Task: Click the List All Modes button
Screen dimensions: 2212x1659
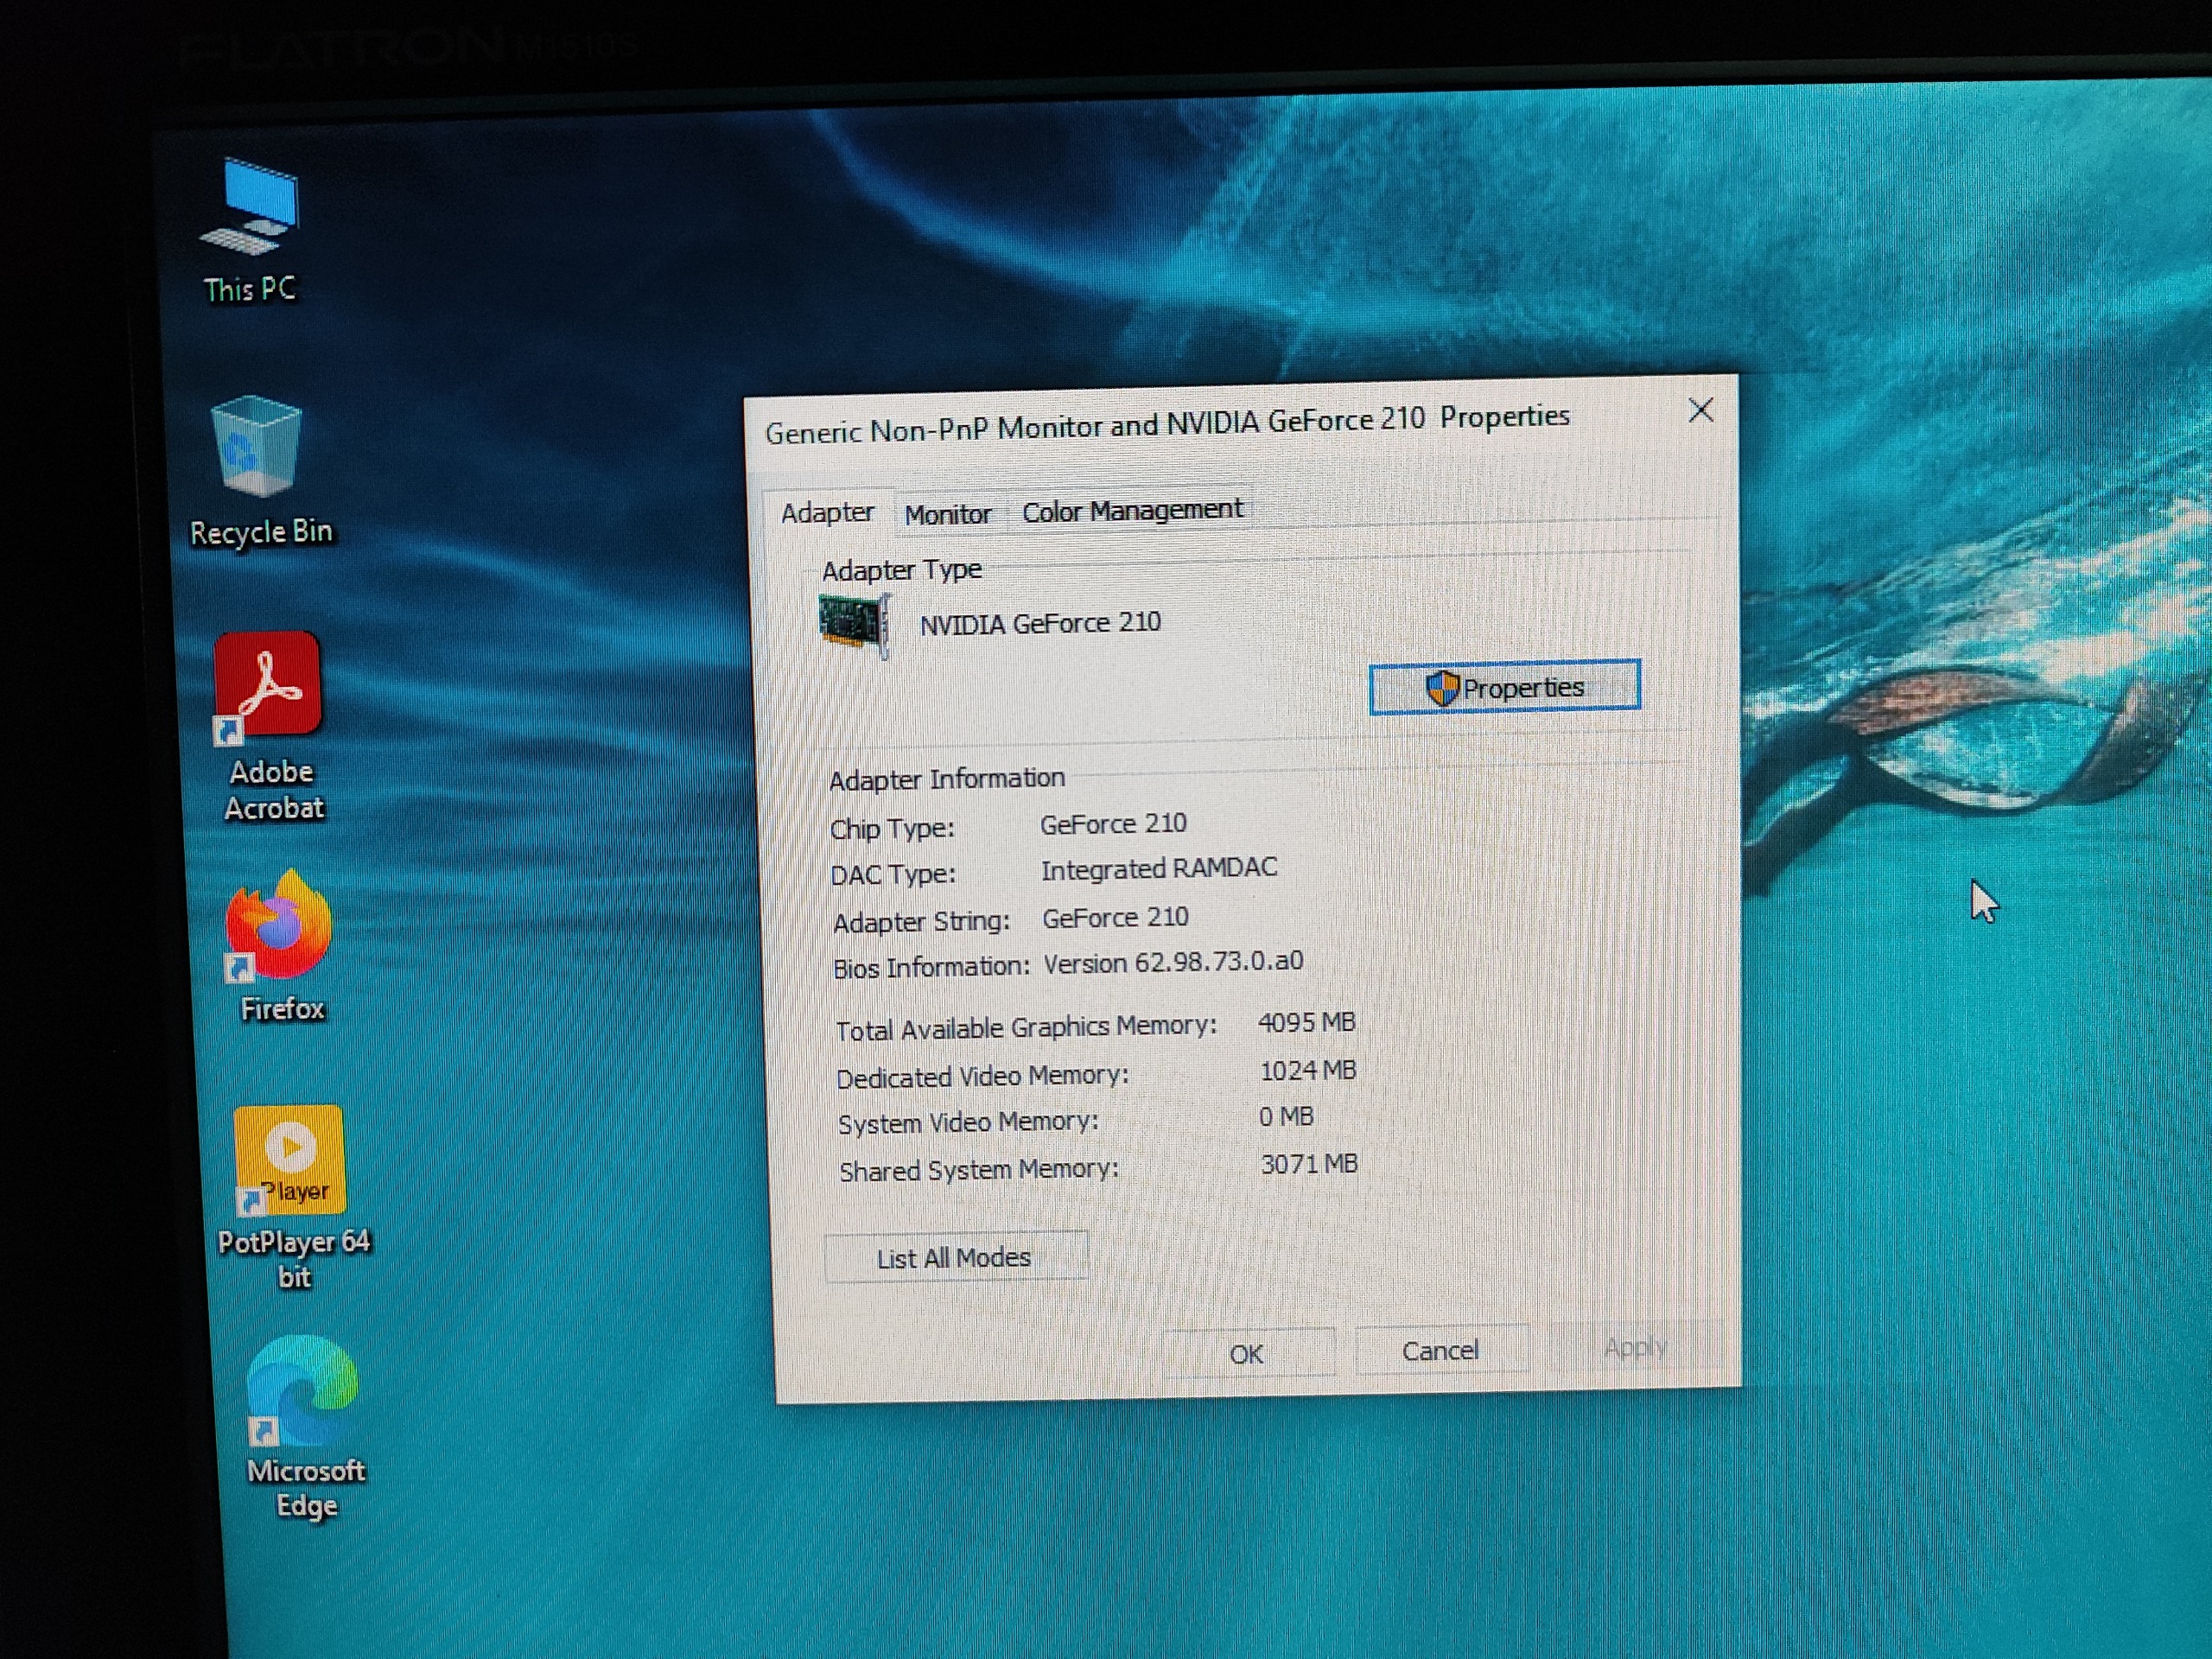Action: 954,1258
